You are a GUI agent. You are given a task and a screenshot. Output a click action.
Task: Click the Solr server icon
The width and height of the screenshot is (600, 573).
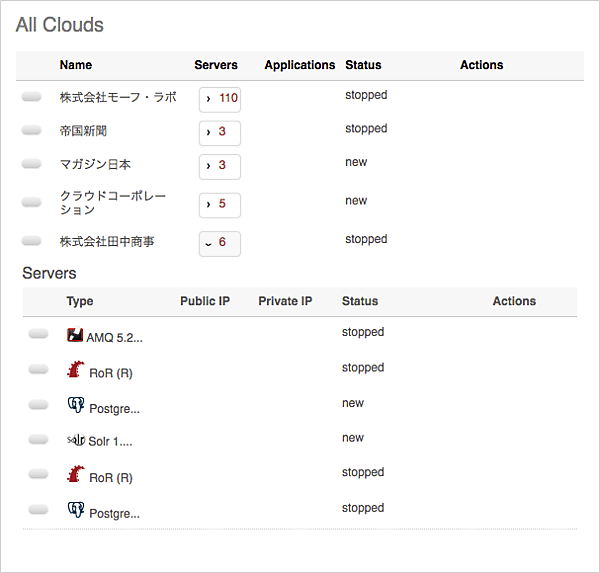[75, 439]
